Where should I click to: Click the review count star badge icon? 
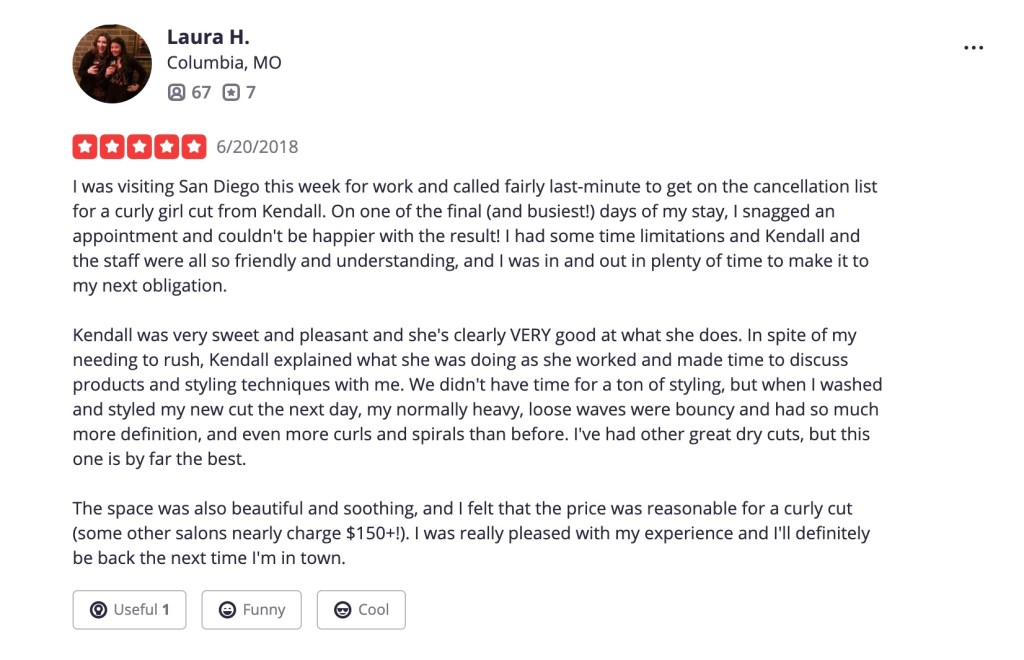[231, 92]
